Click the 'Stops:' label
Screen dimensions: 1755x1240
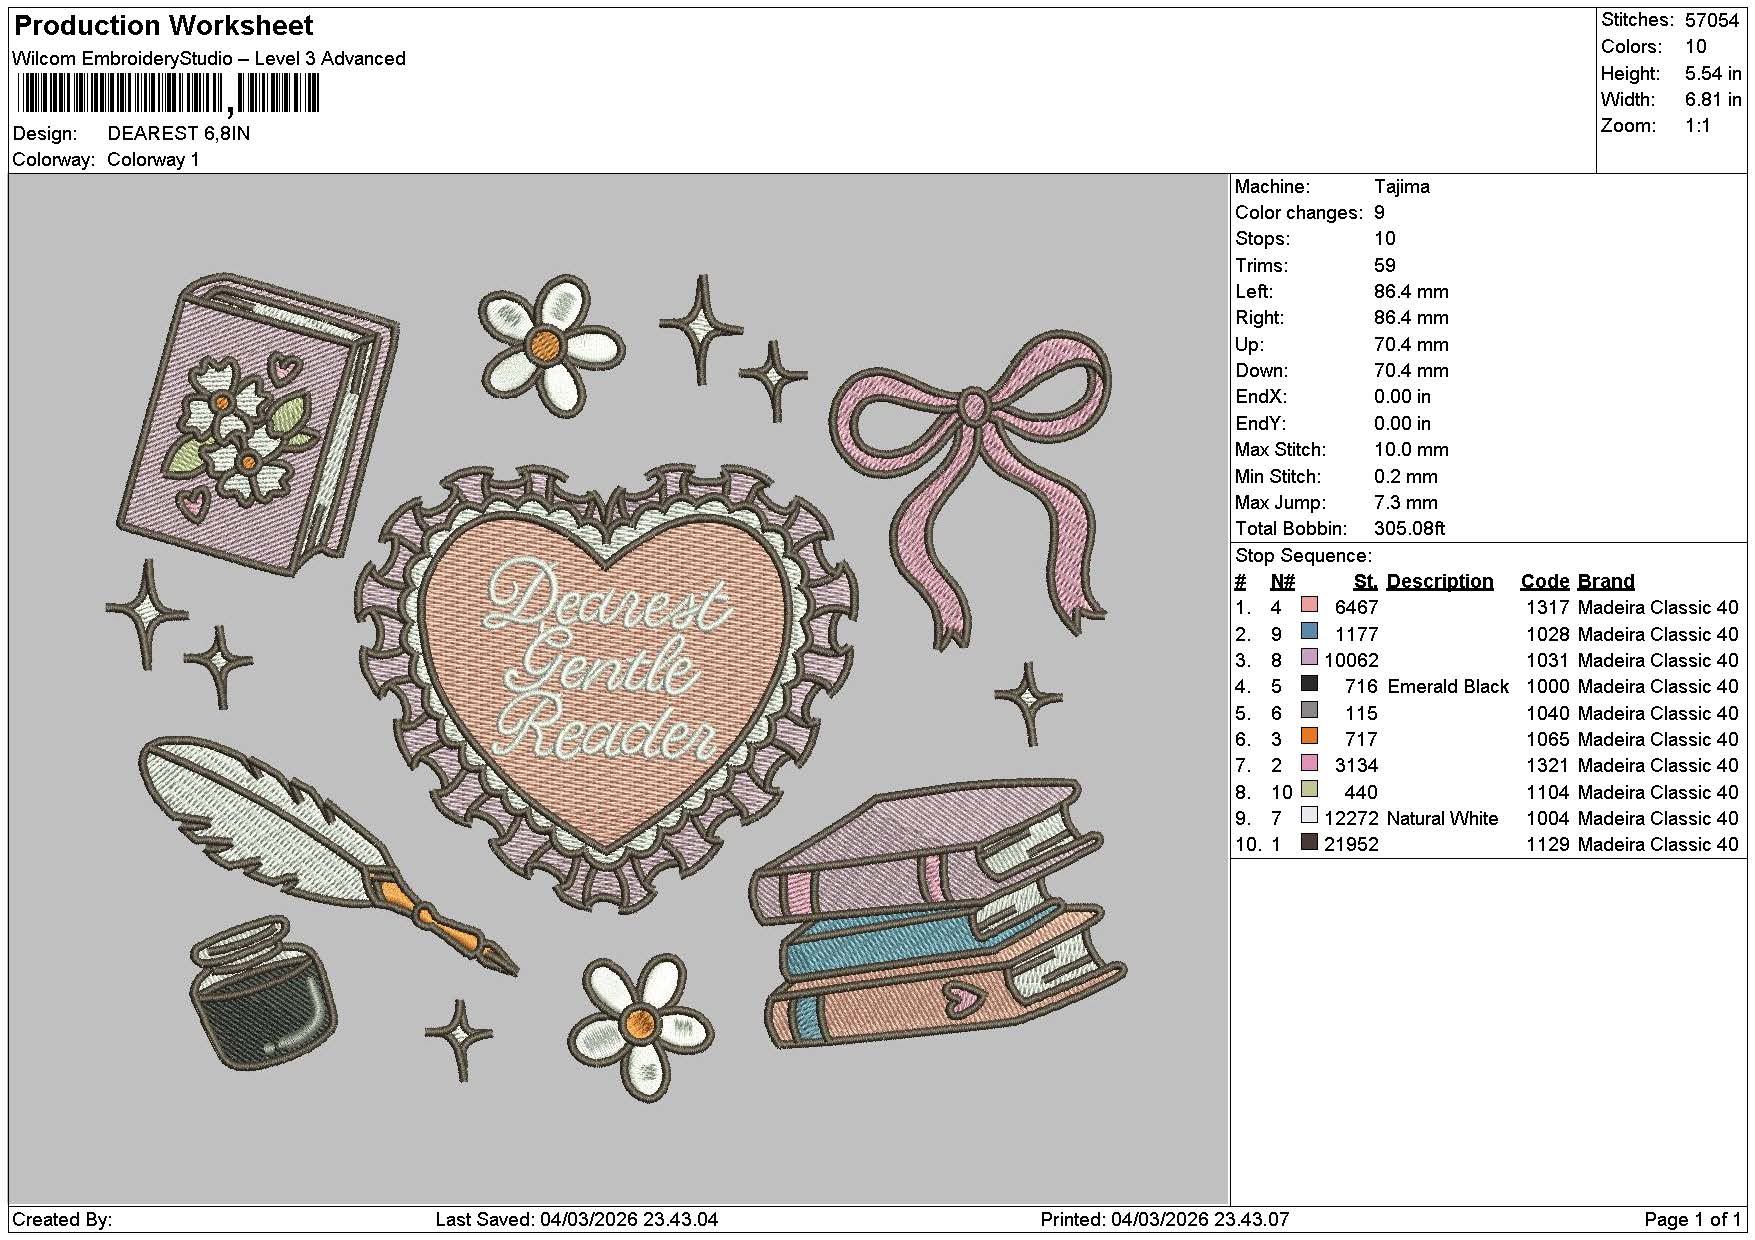[x=1263, y=239]
